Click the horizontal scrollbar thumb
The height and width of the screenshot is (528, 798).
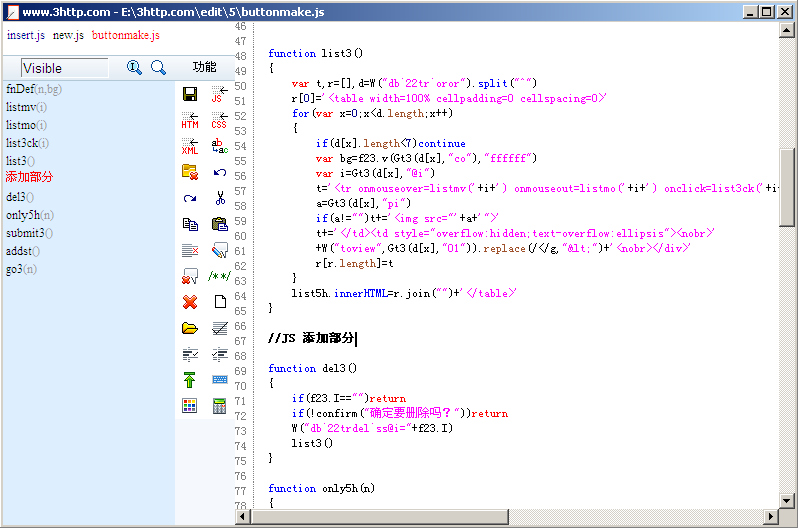pyautogui.click(x=380, y=516)
